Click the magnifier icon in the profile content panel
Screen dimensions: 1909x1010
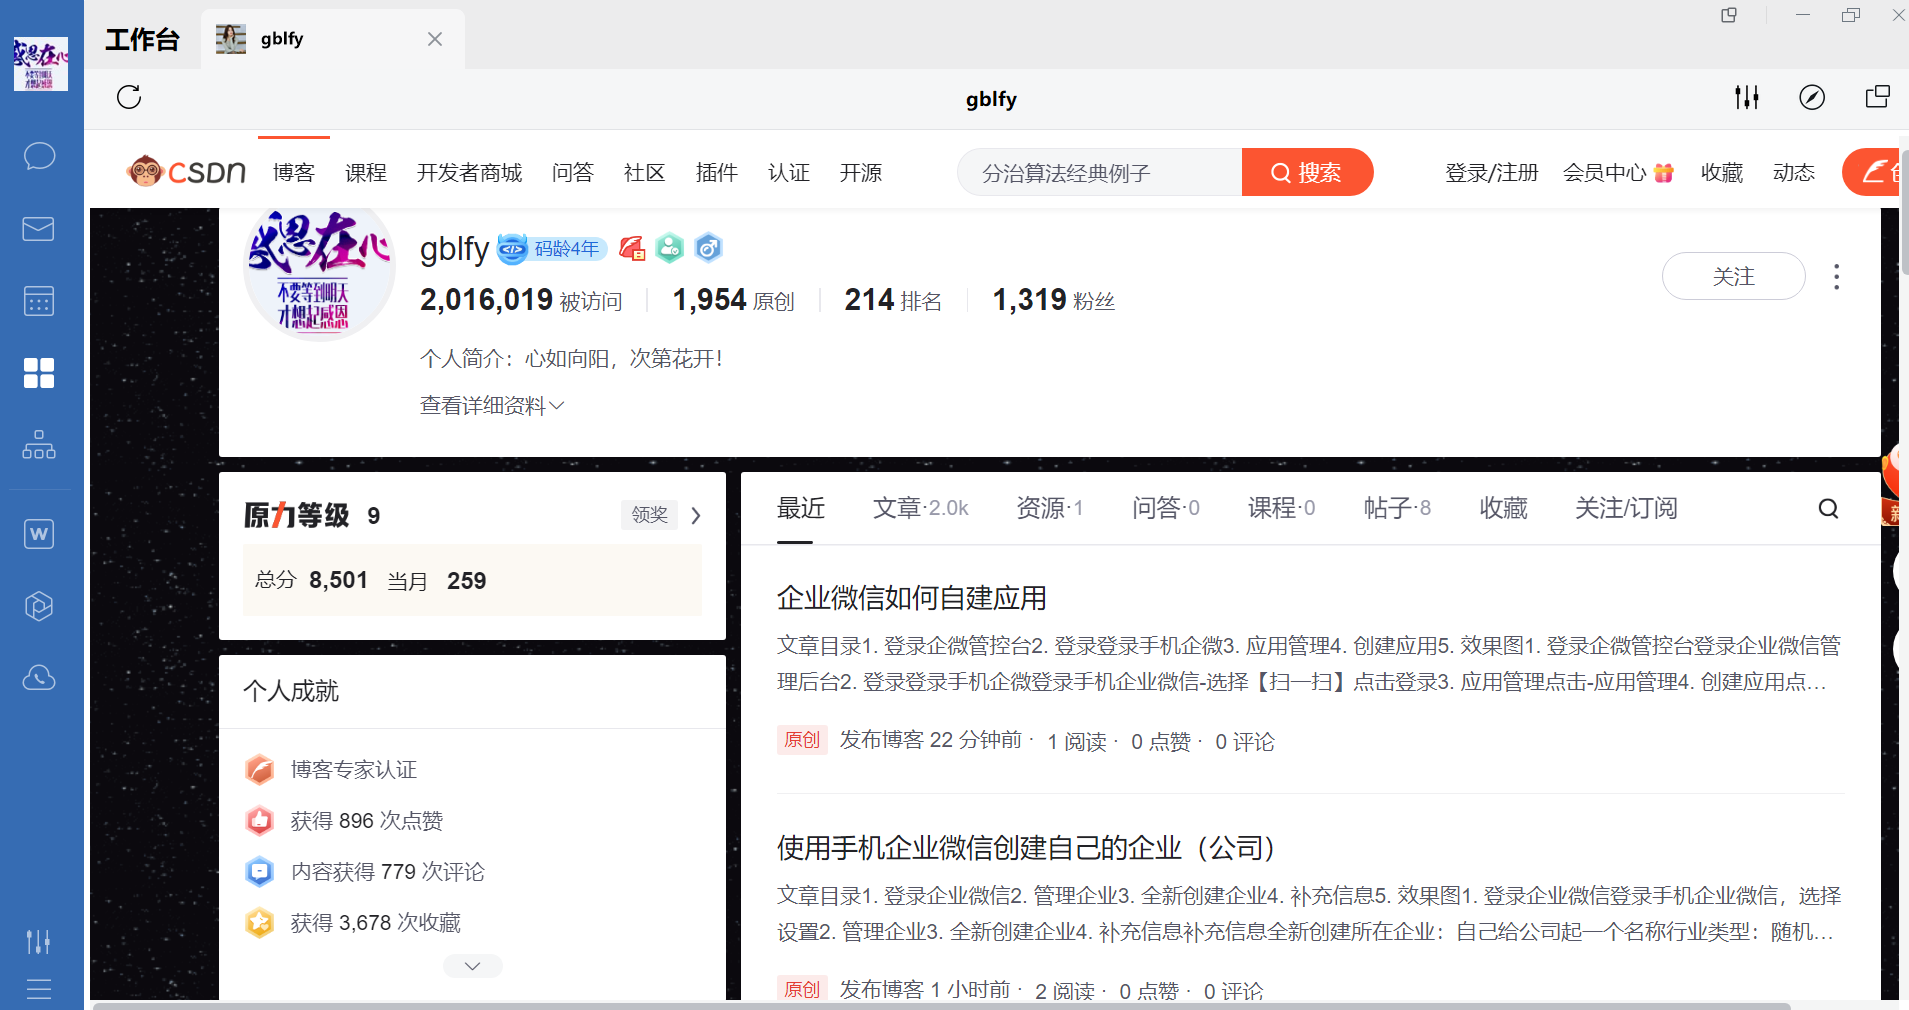click(x=1829, y=508)
